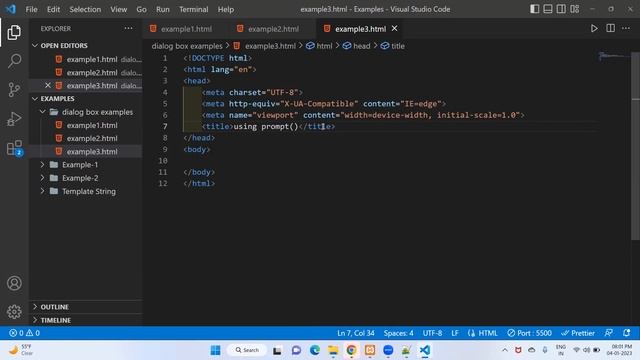640x360 pixels.
Task: Open the Run menu
Action: coord(162,9)
